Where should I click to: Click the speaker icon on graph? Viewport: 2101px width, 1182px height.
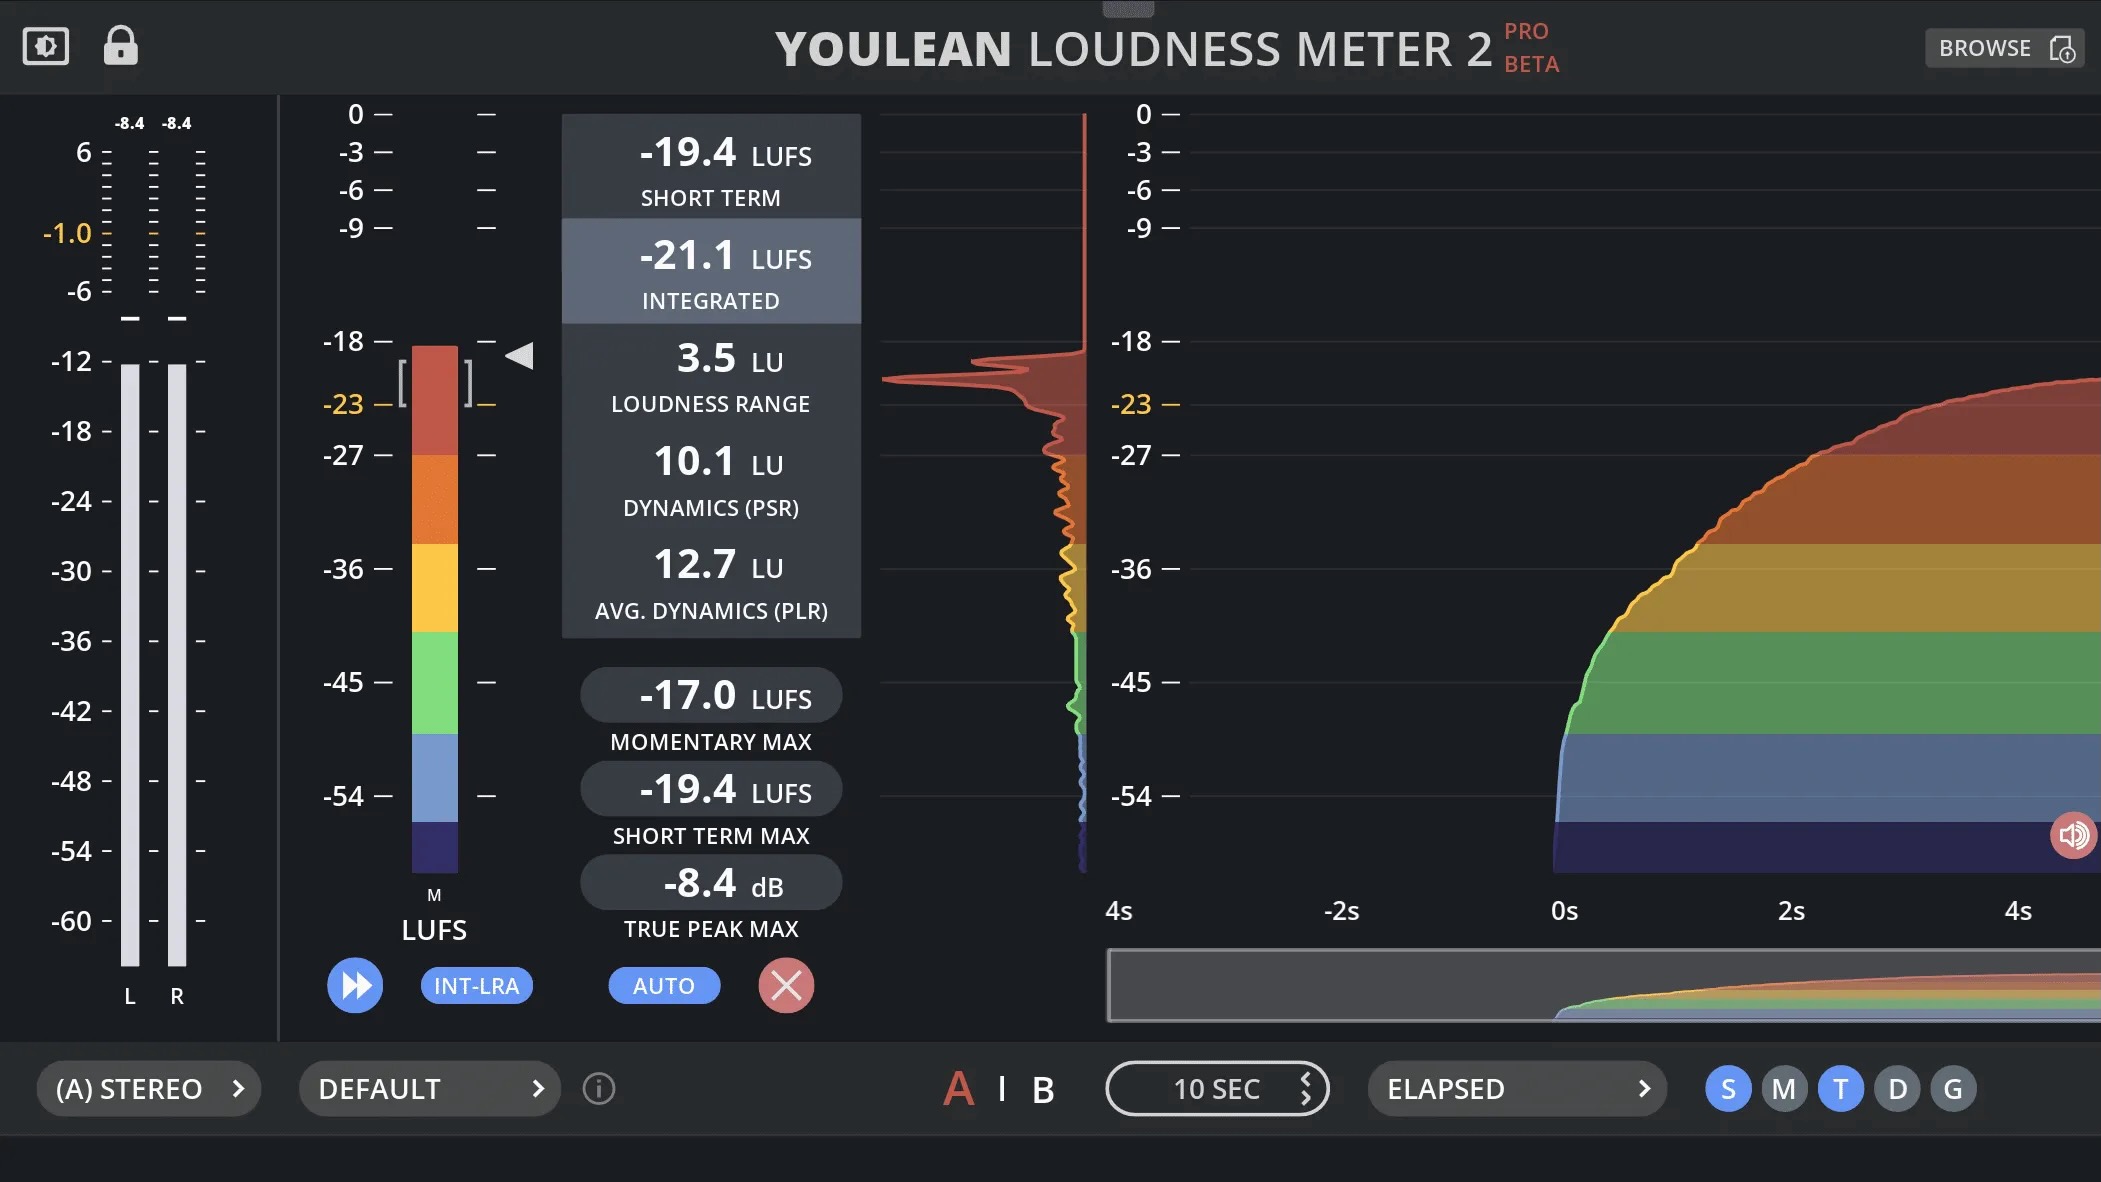pyautogui.click(x=2074, y=835)
